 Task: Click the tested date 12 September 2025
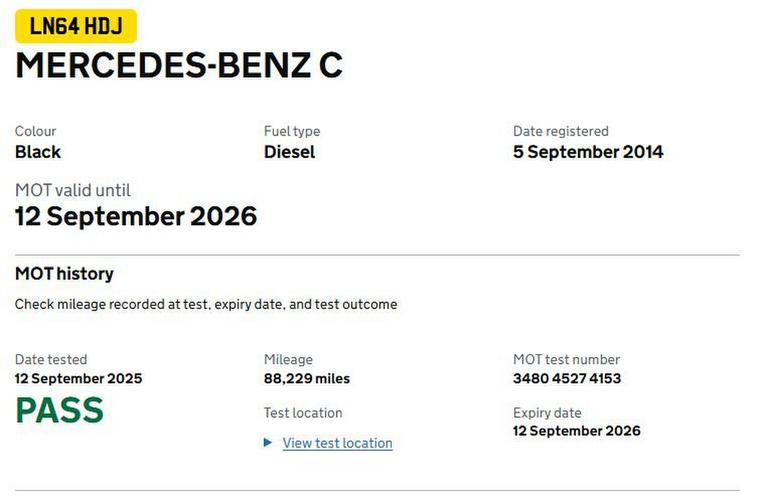click(x=78, y=379)
